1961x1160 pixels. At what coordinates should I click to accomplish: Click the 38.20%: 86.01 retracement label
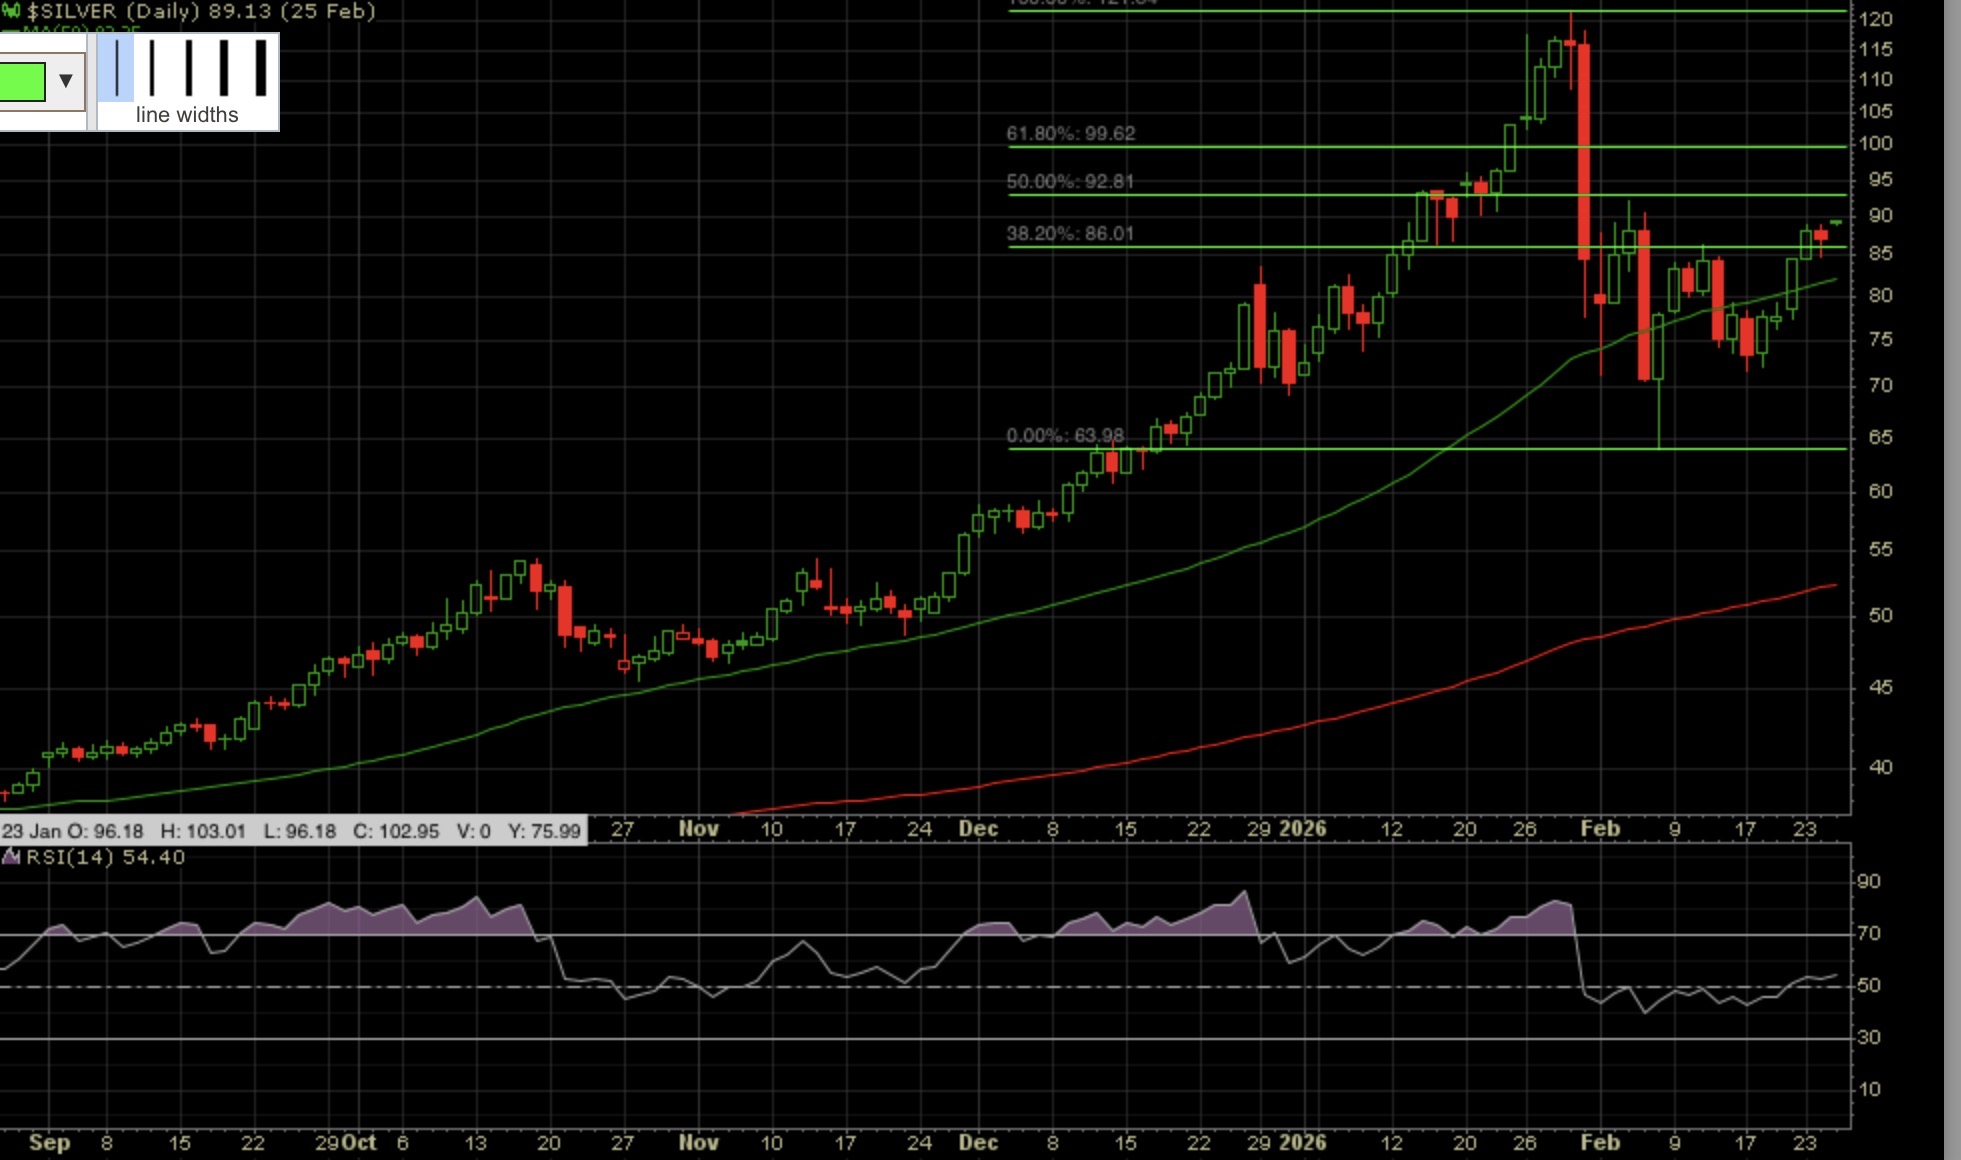point(1070,234)
